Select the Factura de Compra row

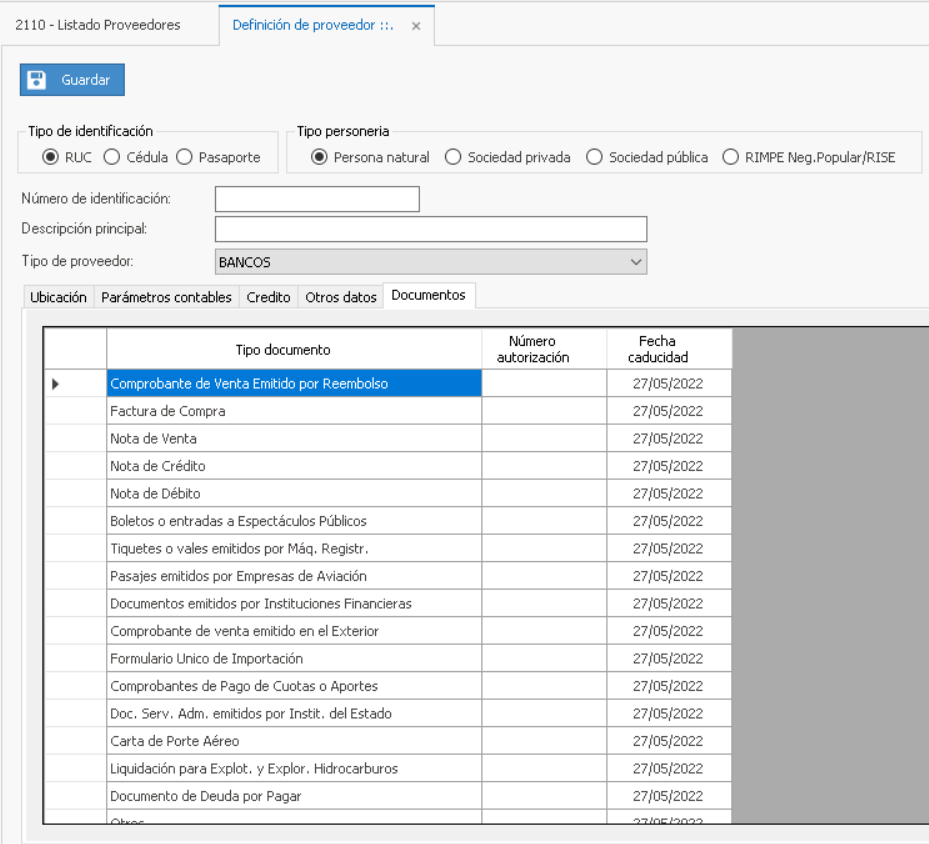(x=294, y=411)
